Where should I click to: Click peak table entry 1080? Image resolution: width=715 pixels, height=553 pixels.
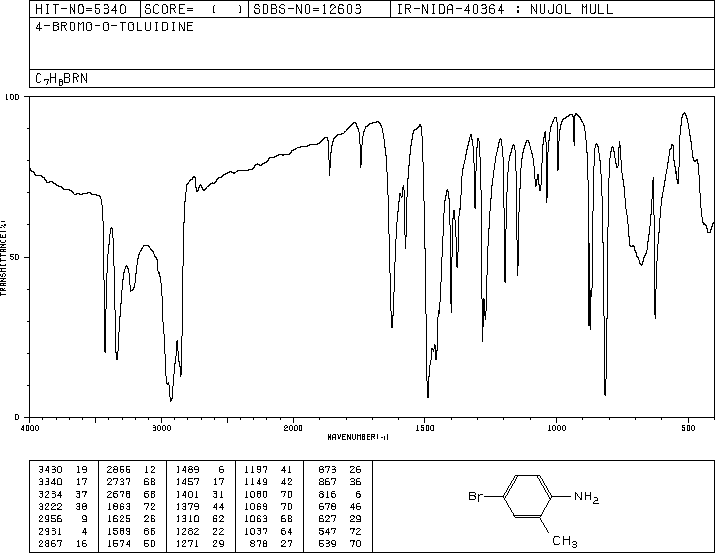coord(256,494)
